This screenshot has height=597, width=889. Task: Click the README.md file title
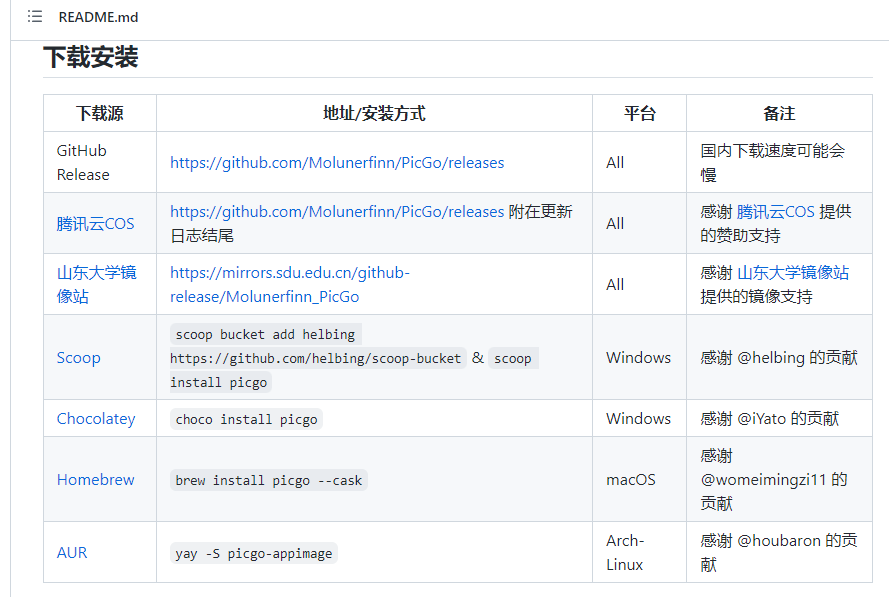pyautogui.click(x=98, y=17)
